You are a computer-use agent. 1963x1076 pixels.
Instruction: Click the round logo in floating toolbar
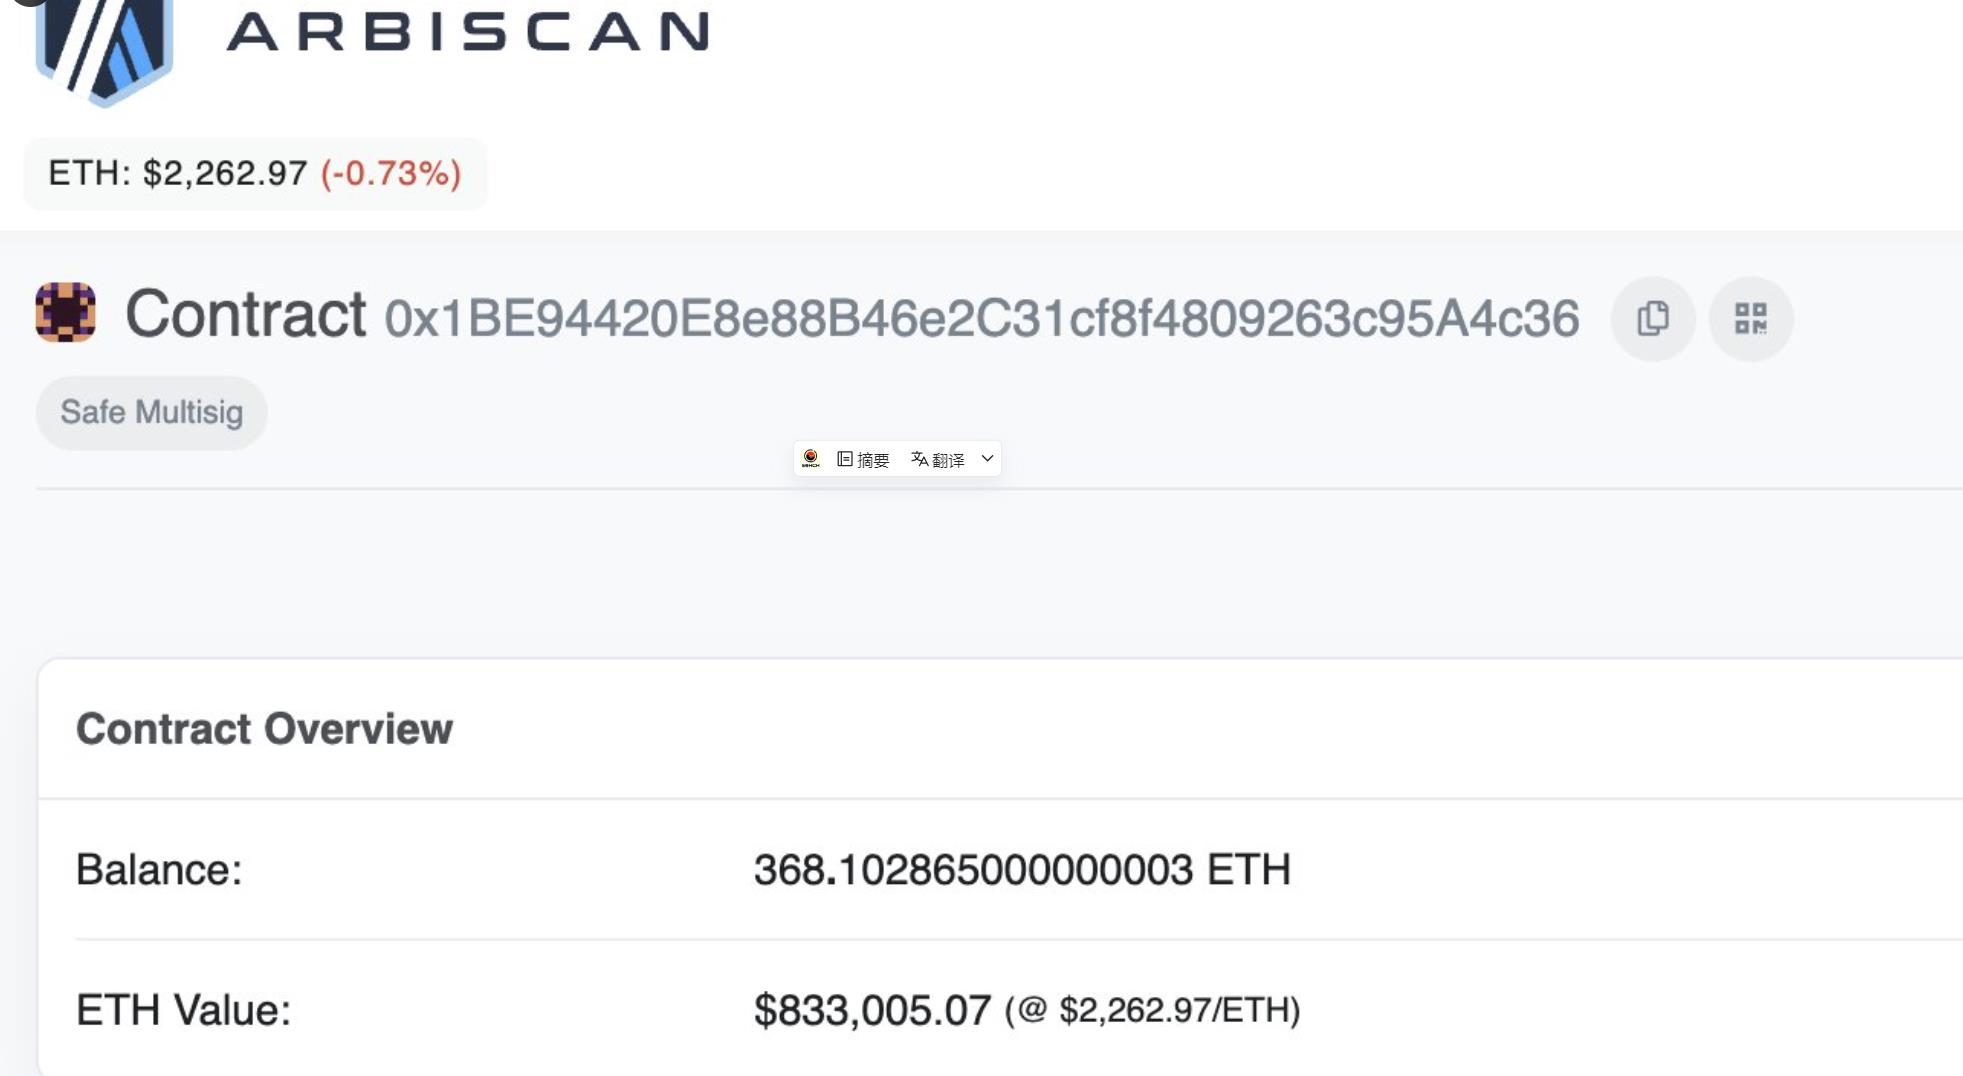coord(811,458)
